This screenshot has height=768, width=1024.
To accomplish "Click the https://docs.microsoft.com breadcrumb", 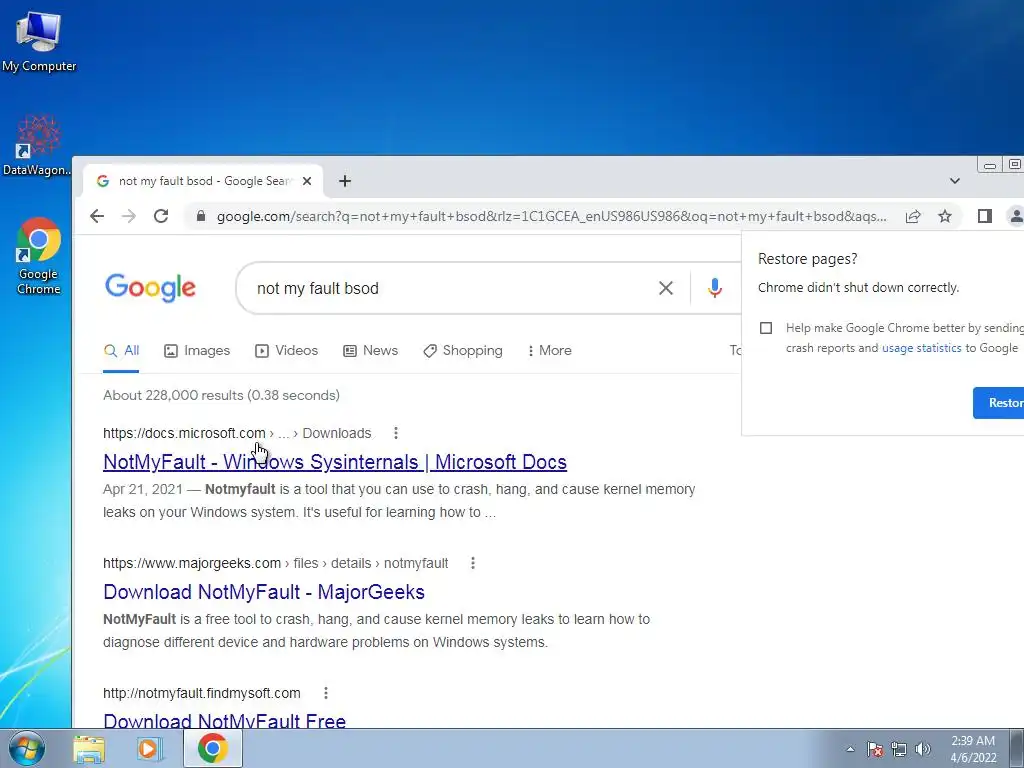I will click(x=184, y=433).
